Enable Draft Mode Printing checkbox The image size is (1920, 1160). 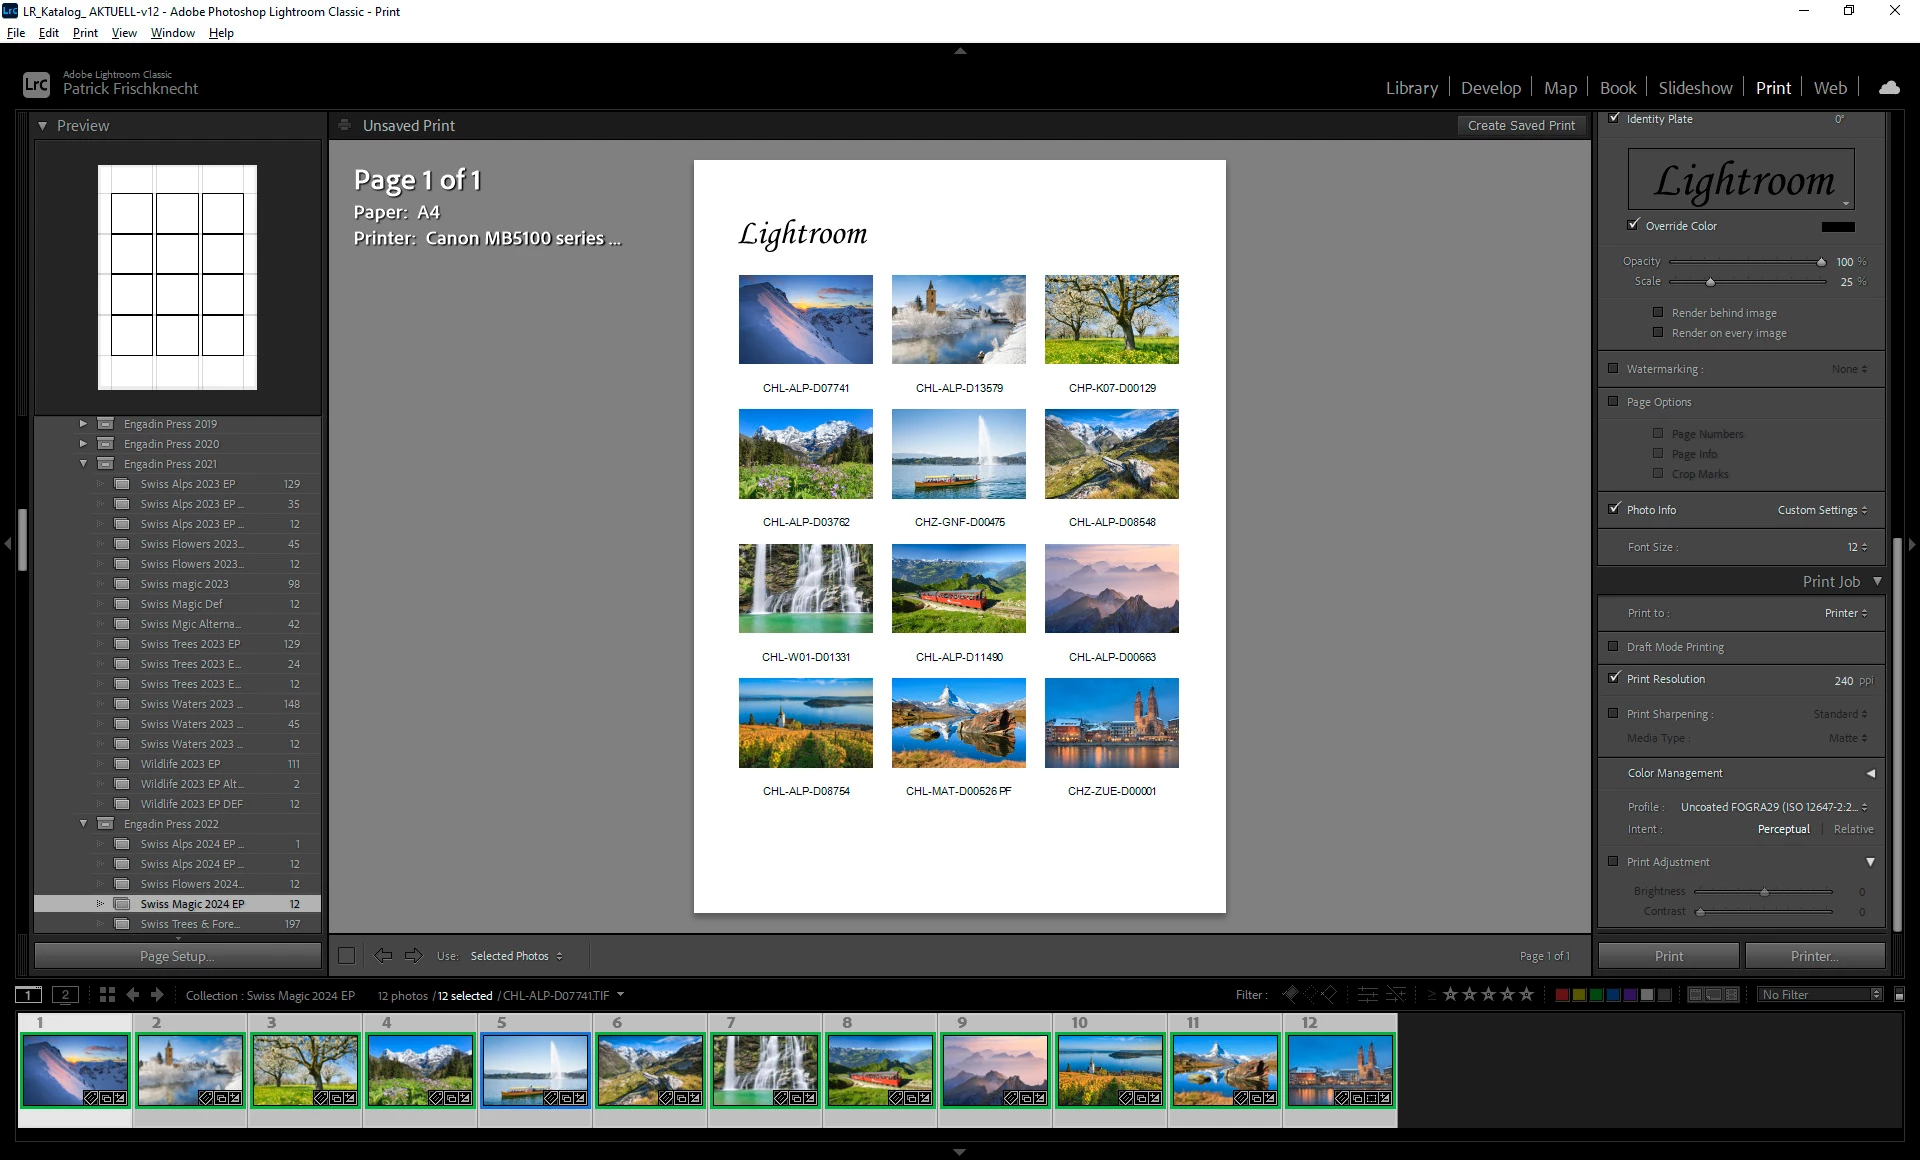(x=1613, y=646)
